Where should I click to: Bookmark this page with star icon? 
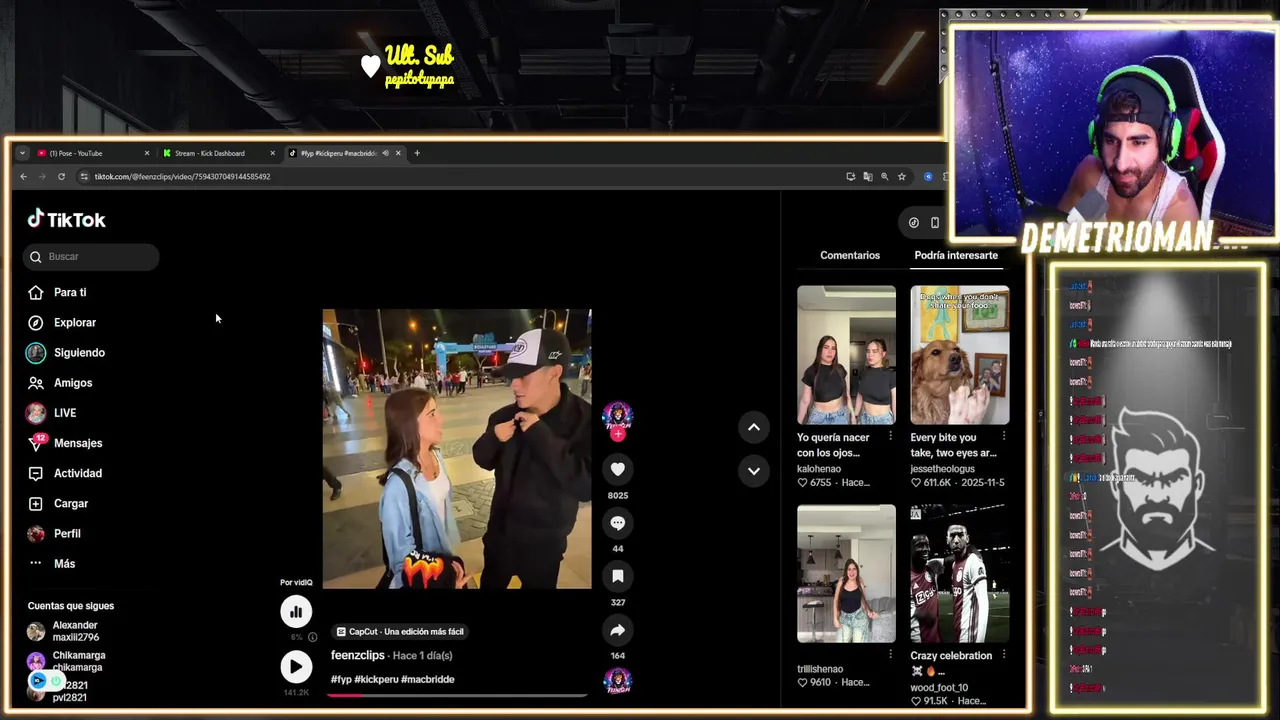[x=901, y=177]
